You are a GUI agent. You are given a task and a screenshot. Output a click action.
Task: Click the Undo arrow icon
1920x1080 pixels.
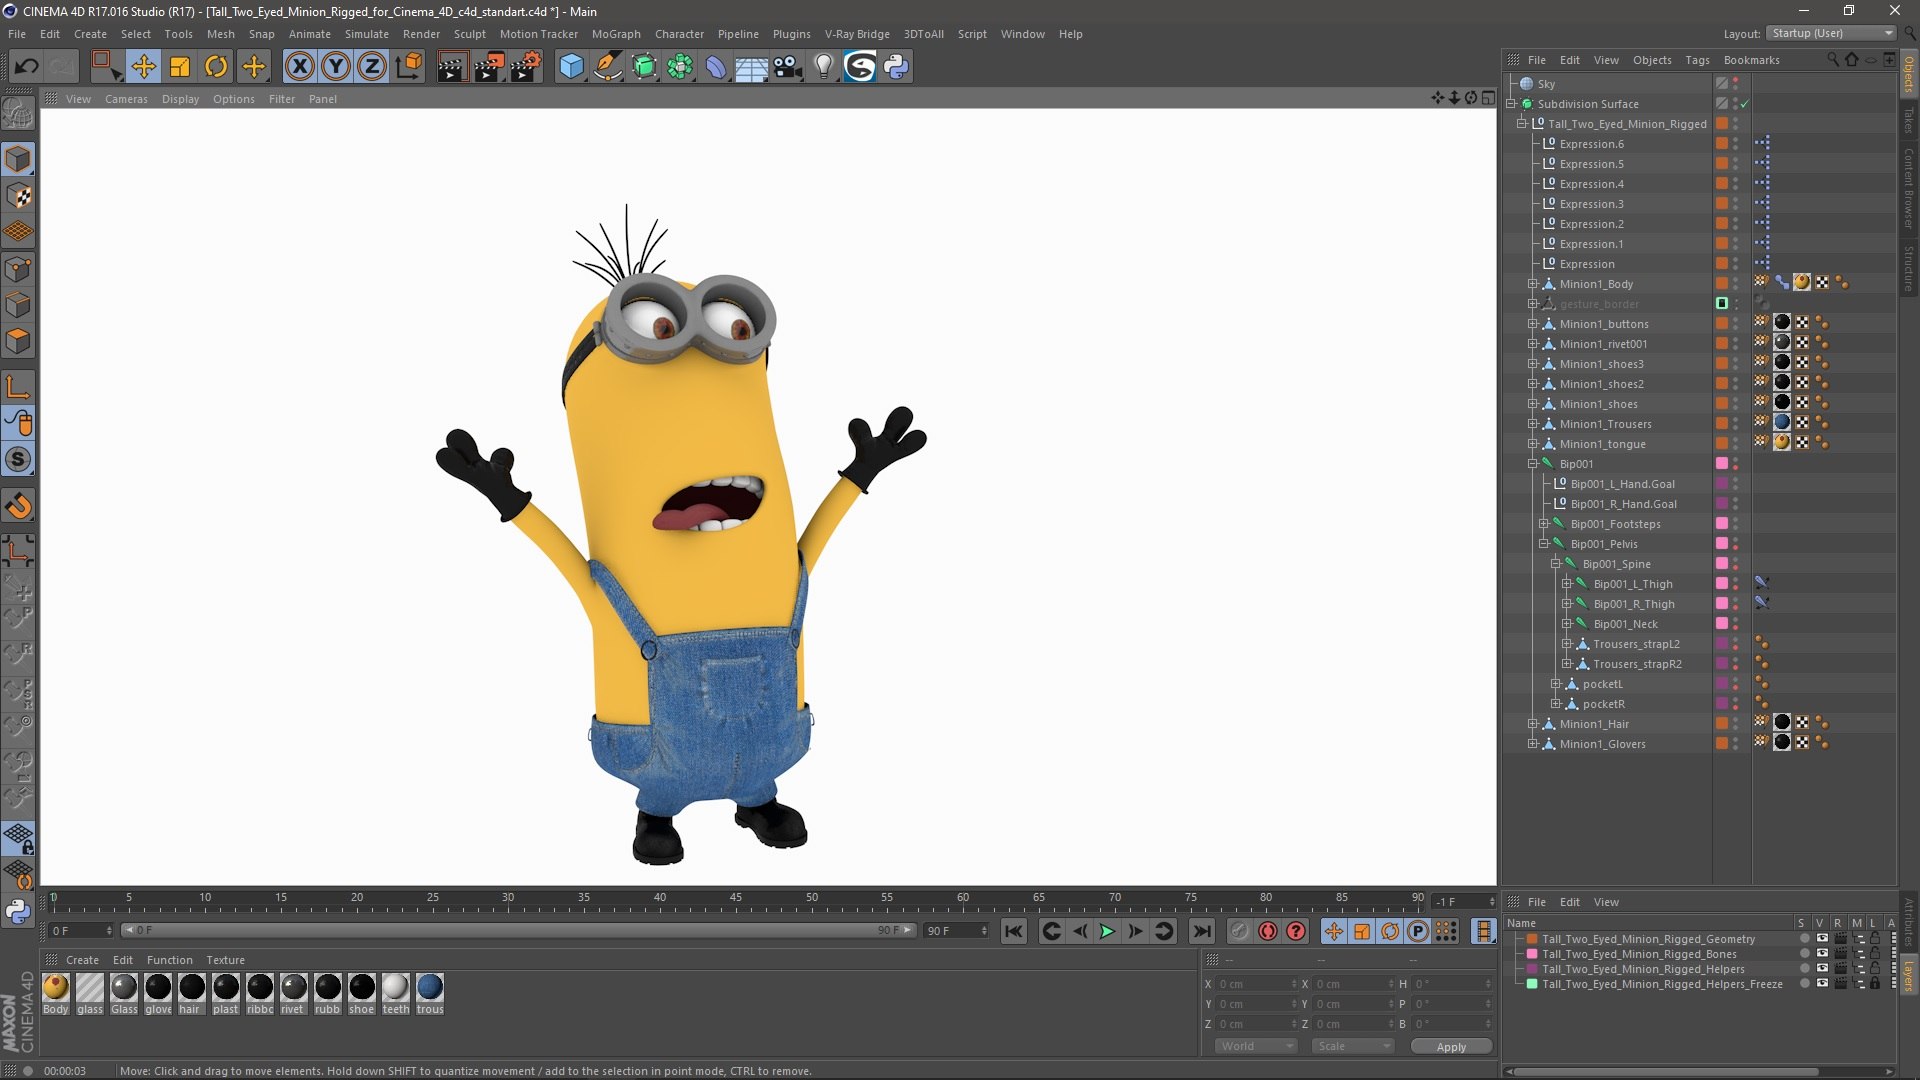(x=26, y=67)
